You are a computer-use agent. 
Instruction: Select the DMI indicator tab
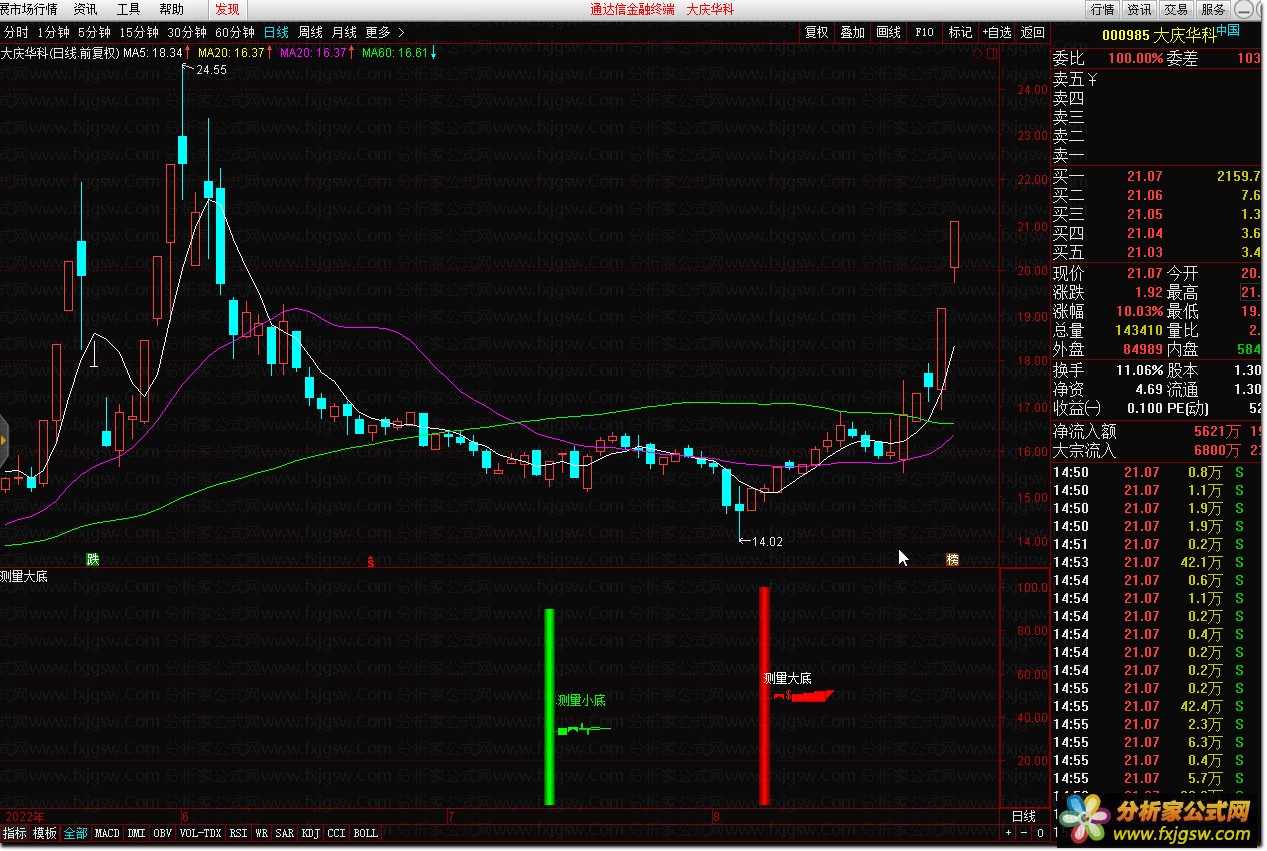(x=136, y=833)
